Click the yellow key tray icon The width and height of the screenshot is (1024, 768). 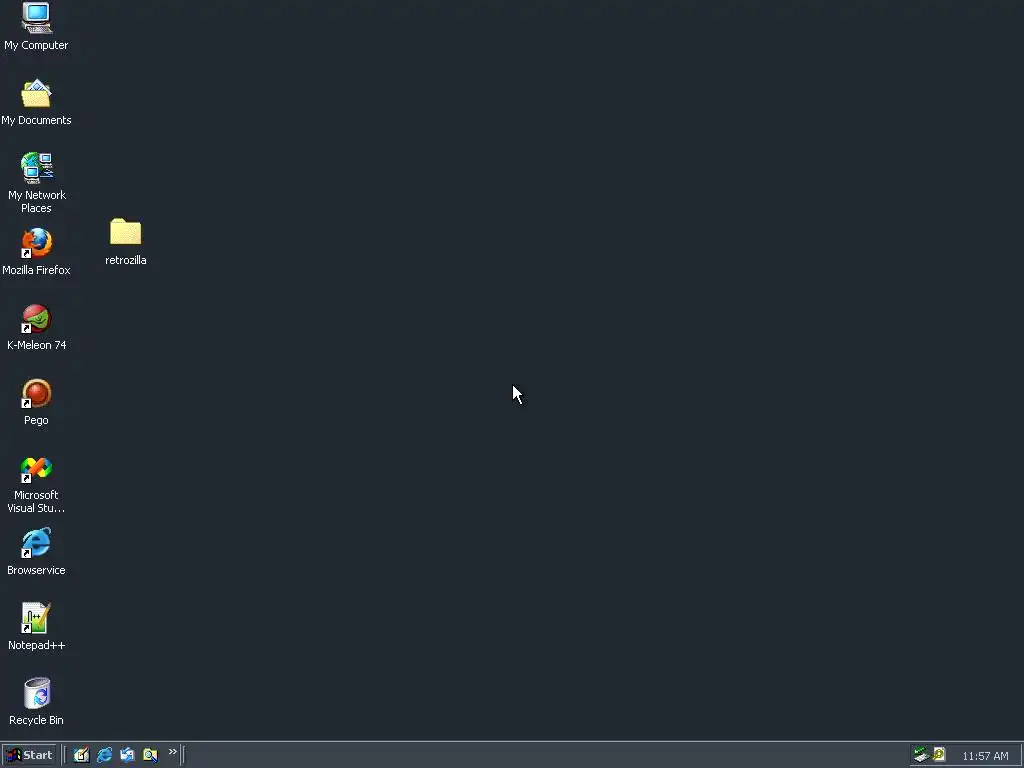pyautogui.click(x=939, y=754)
